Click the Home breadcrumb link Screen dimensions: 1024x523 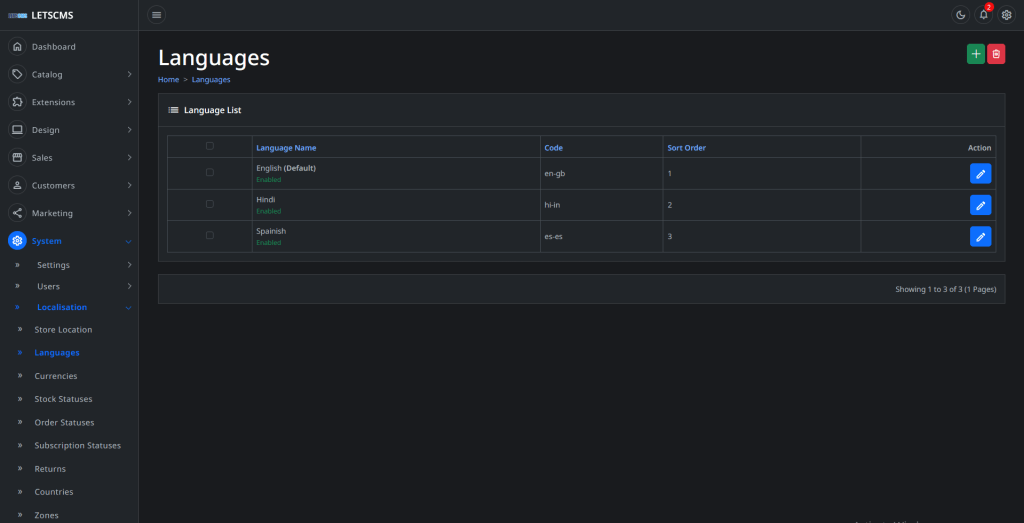click(168, 79)
